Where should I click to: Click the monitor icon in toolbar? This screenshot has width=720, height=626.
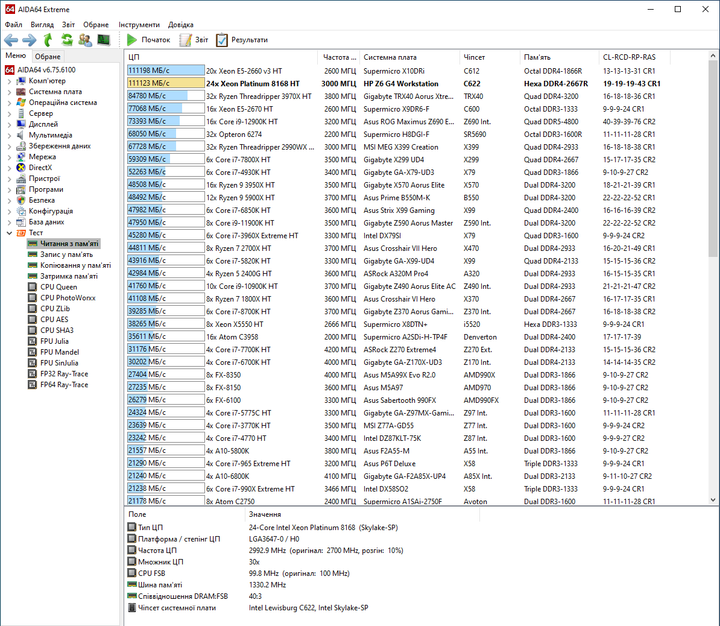[x=104, y=40]
